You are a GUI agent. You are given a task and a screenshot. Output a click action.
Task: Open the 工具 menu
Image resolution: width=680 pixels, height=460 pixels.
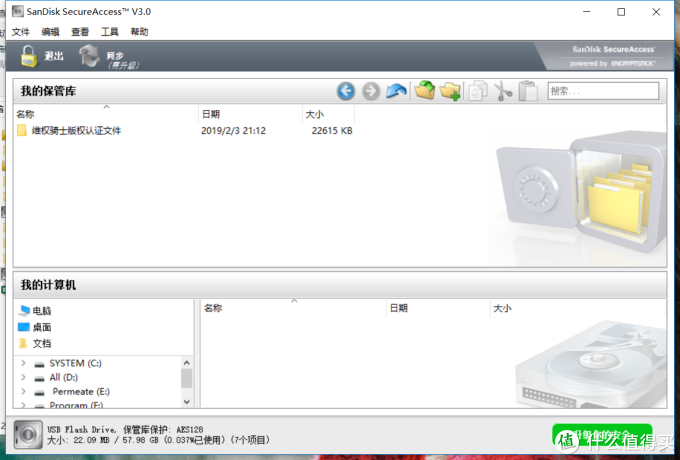109,32
